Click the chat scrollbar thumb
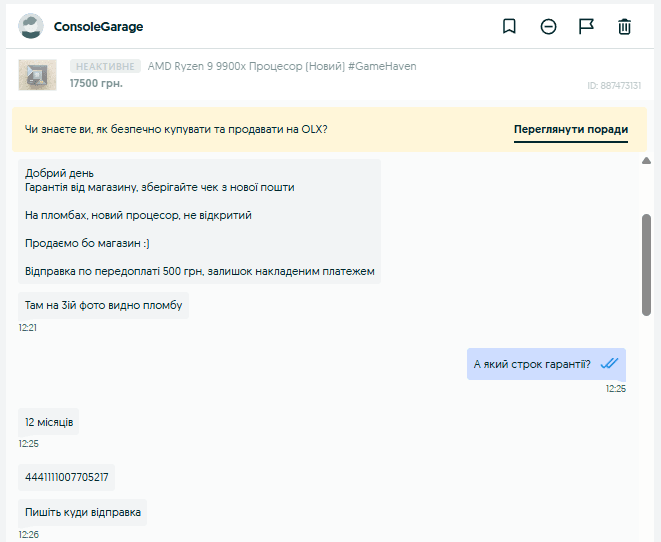The image size is (661, 542). point(646,263)
